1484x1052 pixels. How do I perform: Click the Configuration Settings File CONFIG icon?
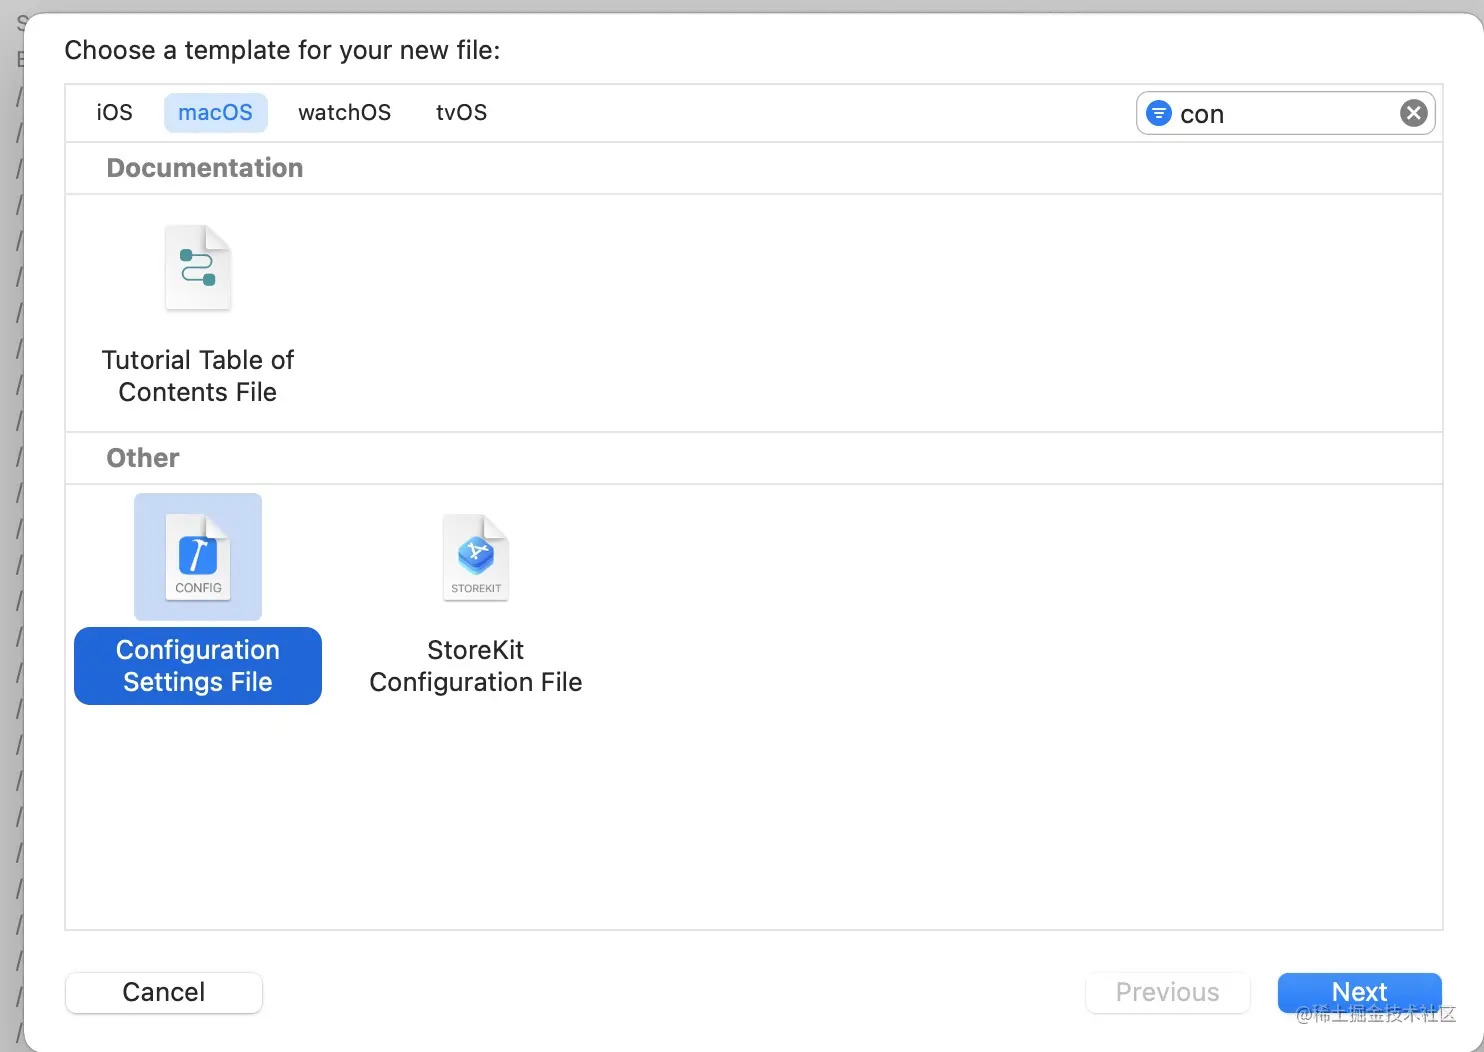(198, 557)
